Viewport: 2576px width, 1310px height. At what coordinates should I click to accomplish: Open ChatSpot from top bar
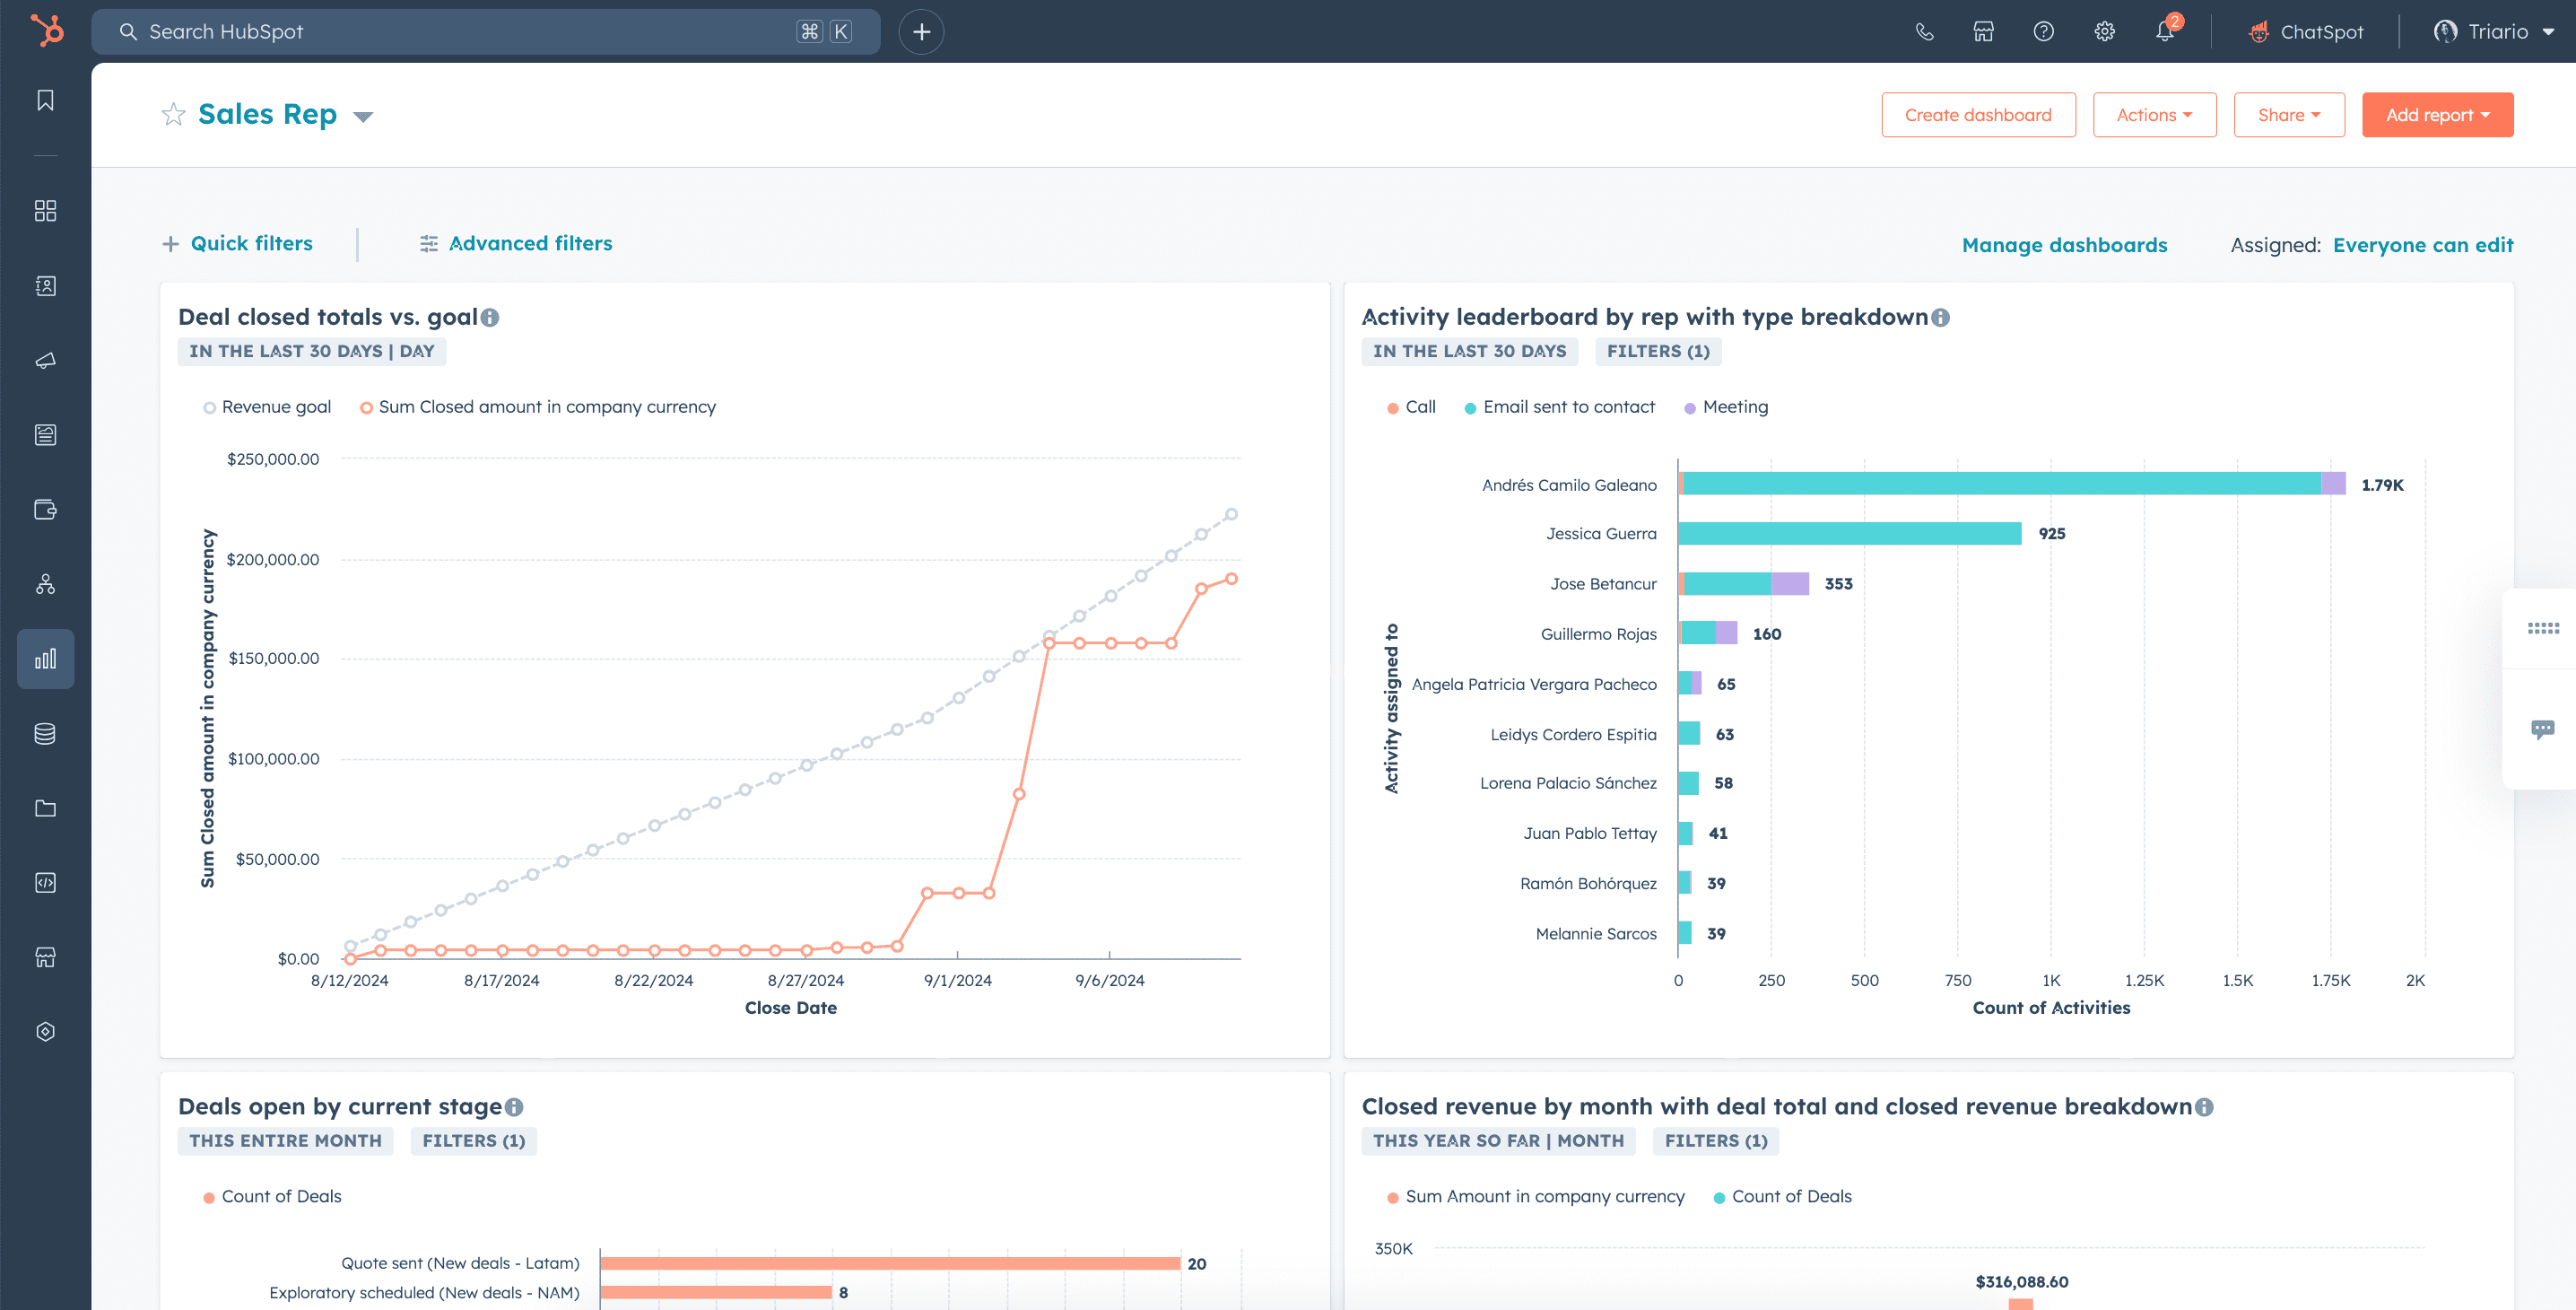pos(2306,32)
